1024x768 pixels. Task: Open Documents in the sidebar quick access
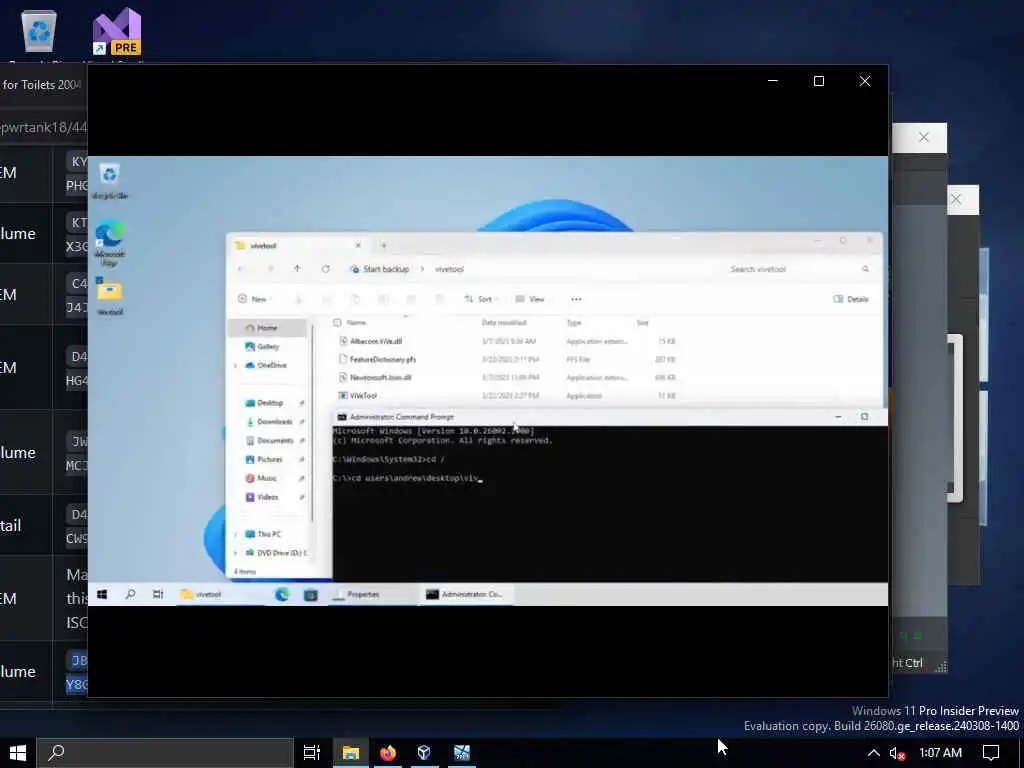click(x=274, y=441)
